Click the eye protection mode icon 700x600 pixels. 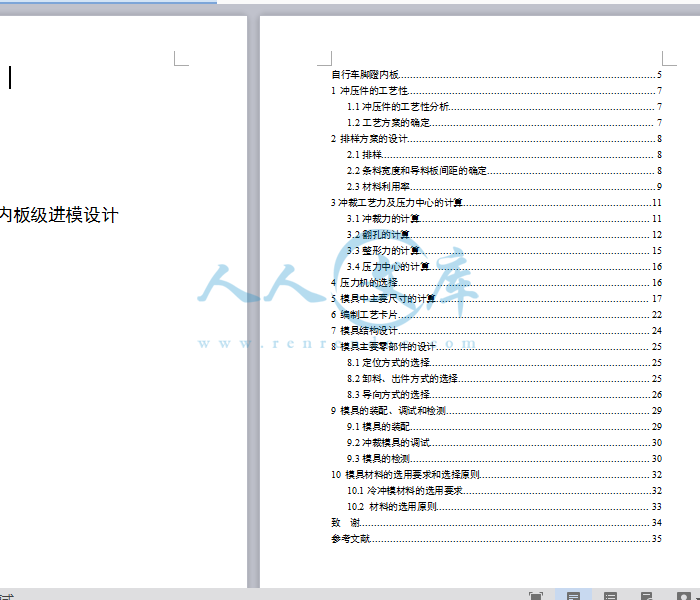[684, 596]
